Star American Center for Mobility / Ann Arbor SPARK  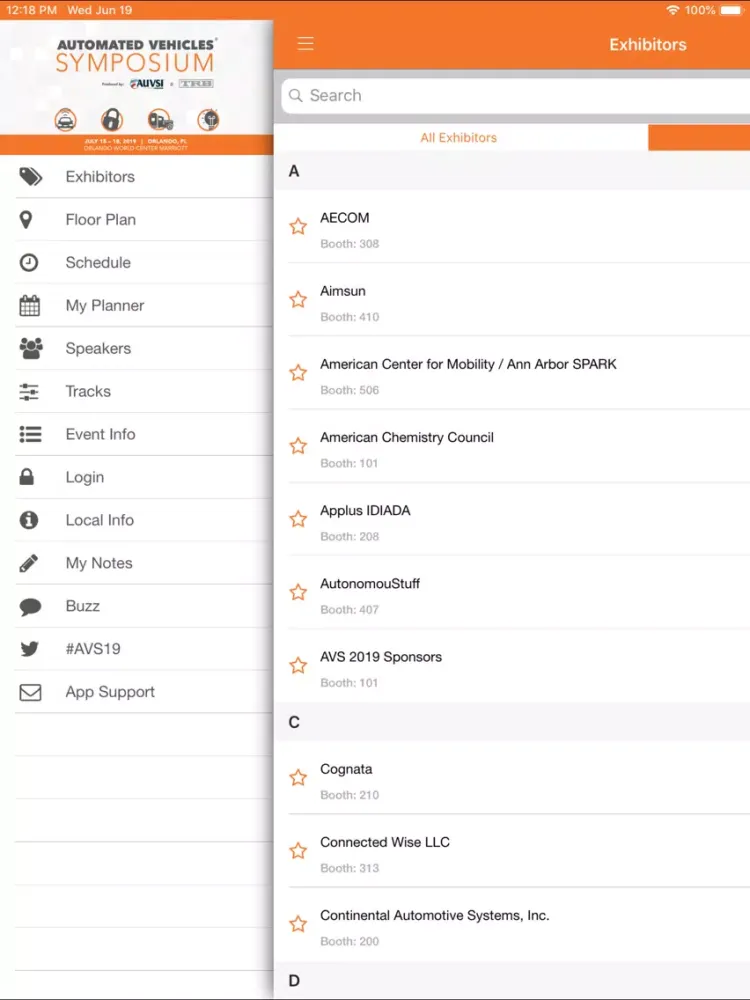(298, 372)
